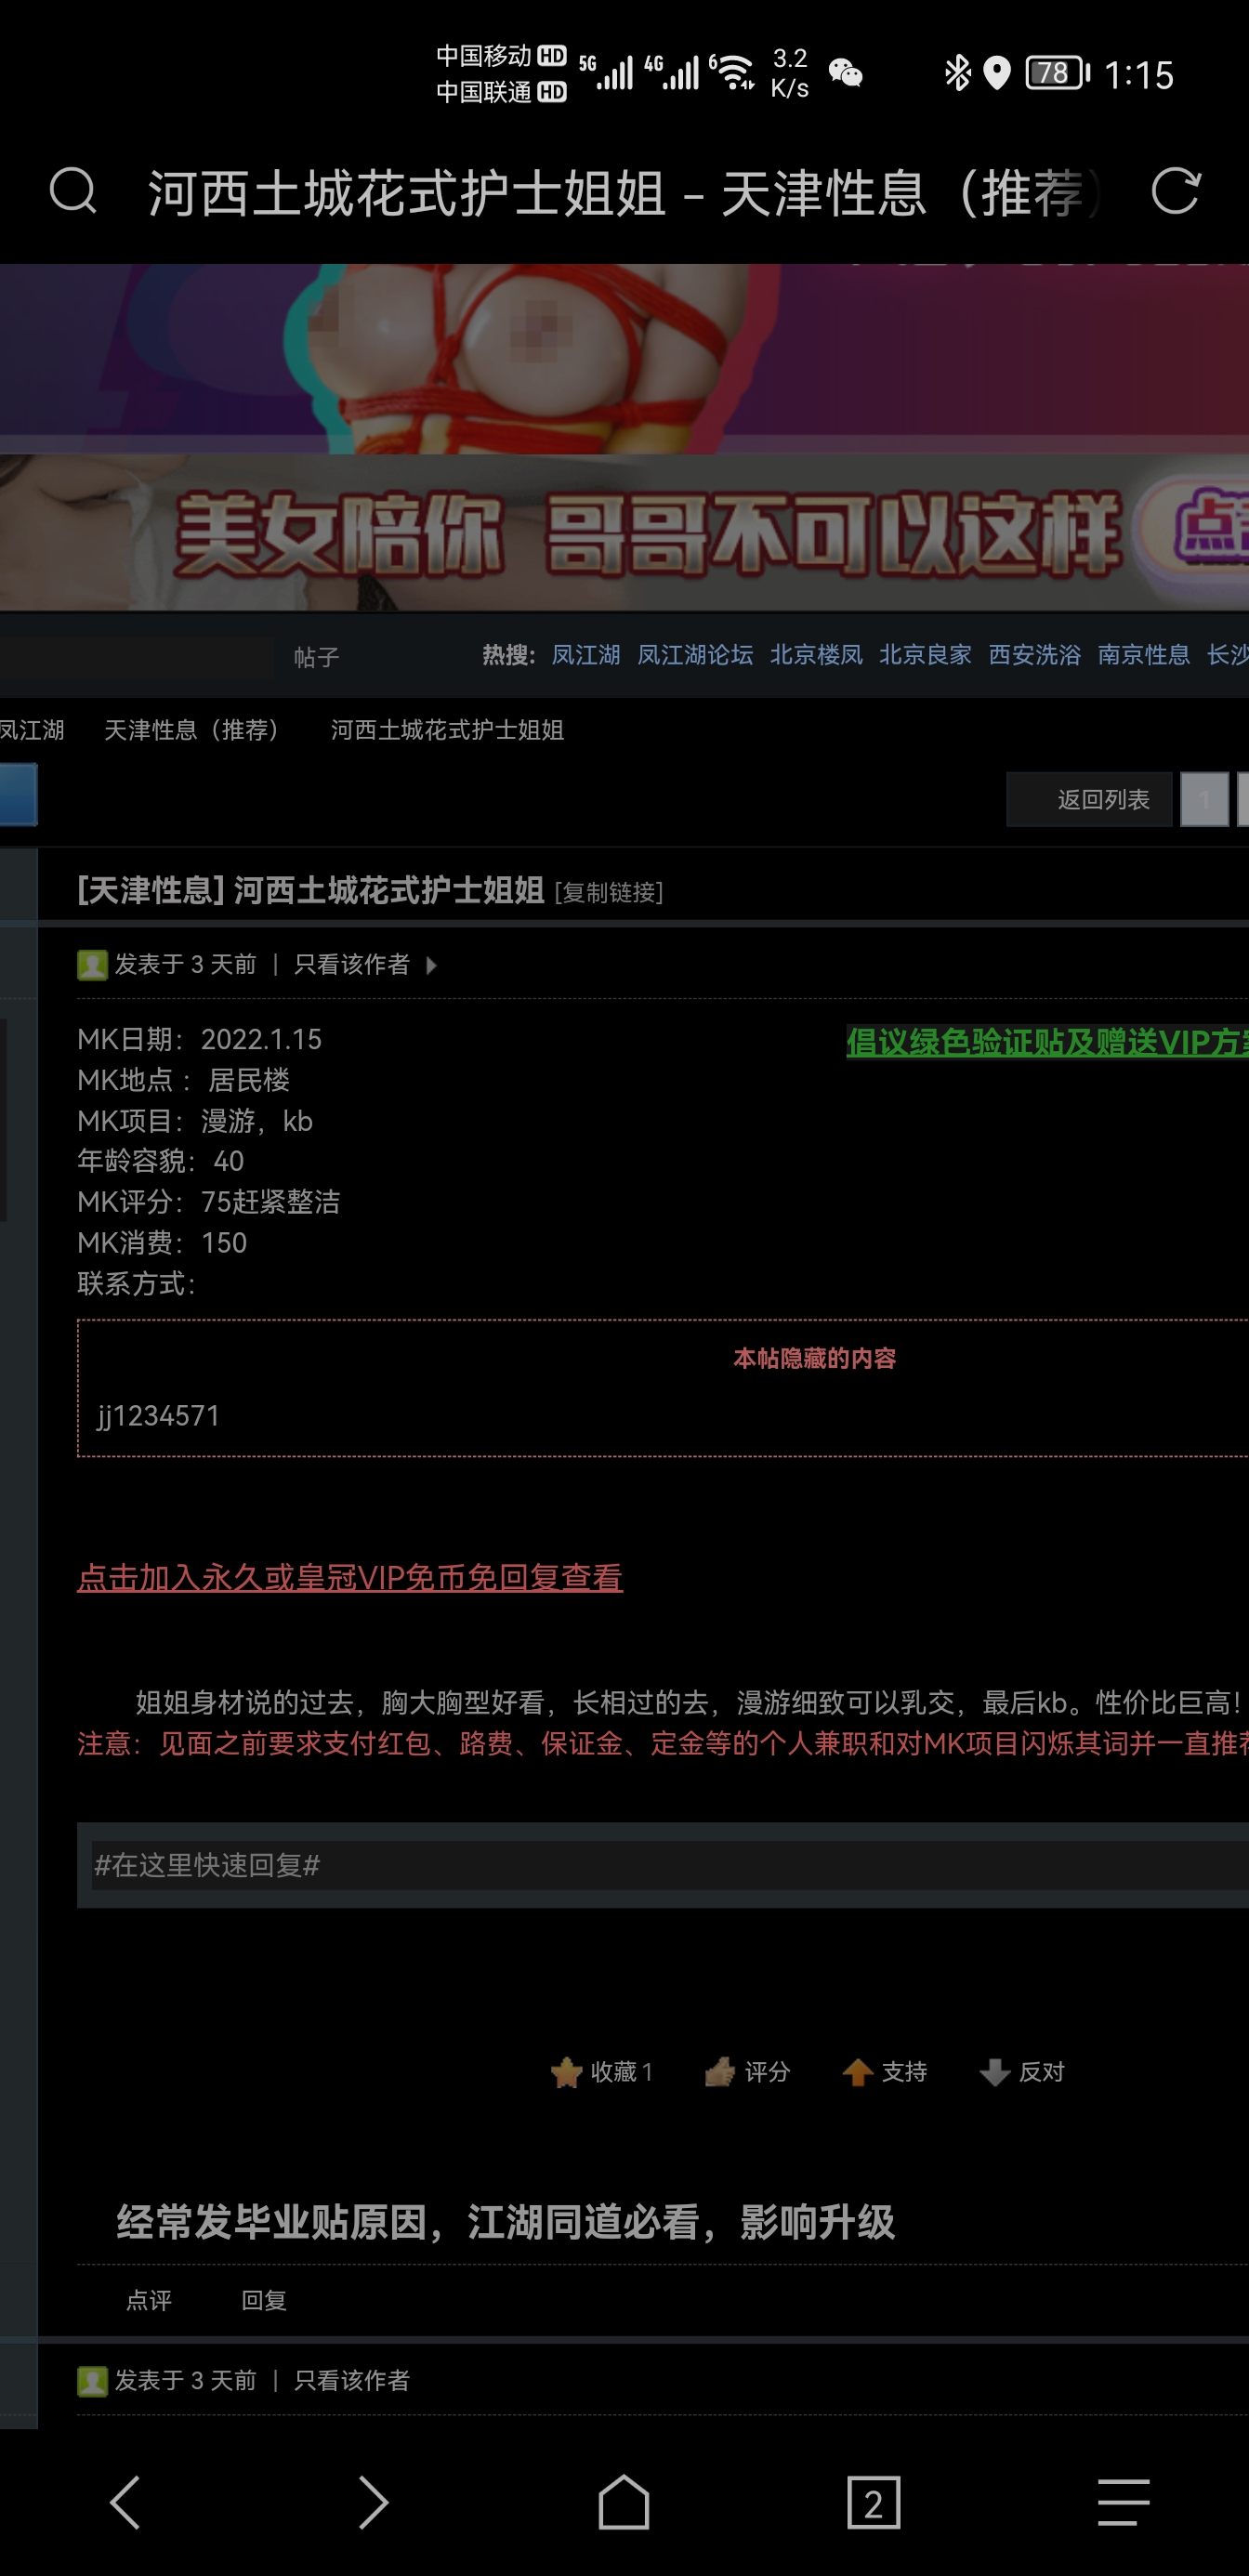
Task: Open the tab switcher showing 2
Action: 873,2502
